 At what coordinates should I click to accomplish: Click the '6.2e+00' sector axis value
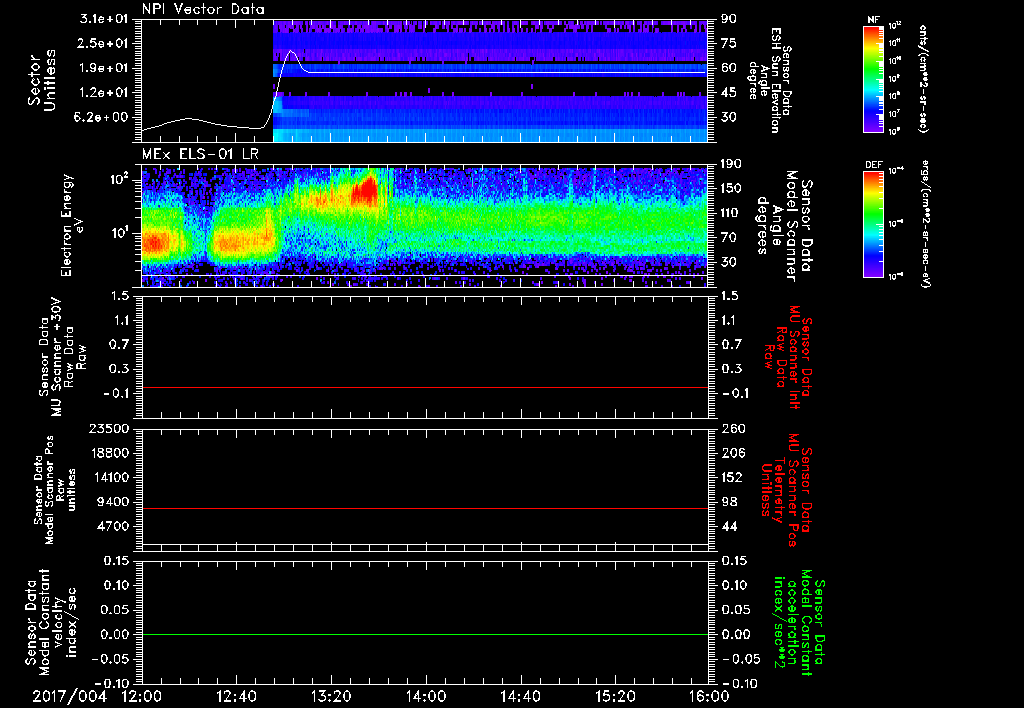pyautogui.click(x=103, y=117)
